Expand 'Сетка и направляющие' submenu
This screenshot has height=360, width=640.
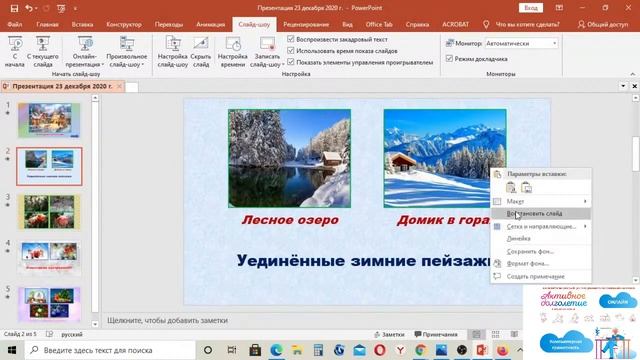[541, 226]
